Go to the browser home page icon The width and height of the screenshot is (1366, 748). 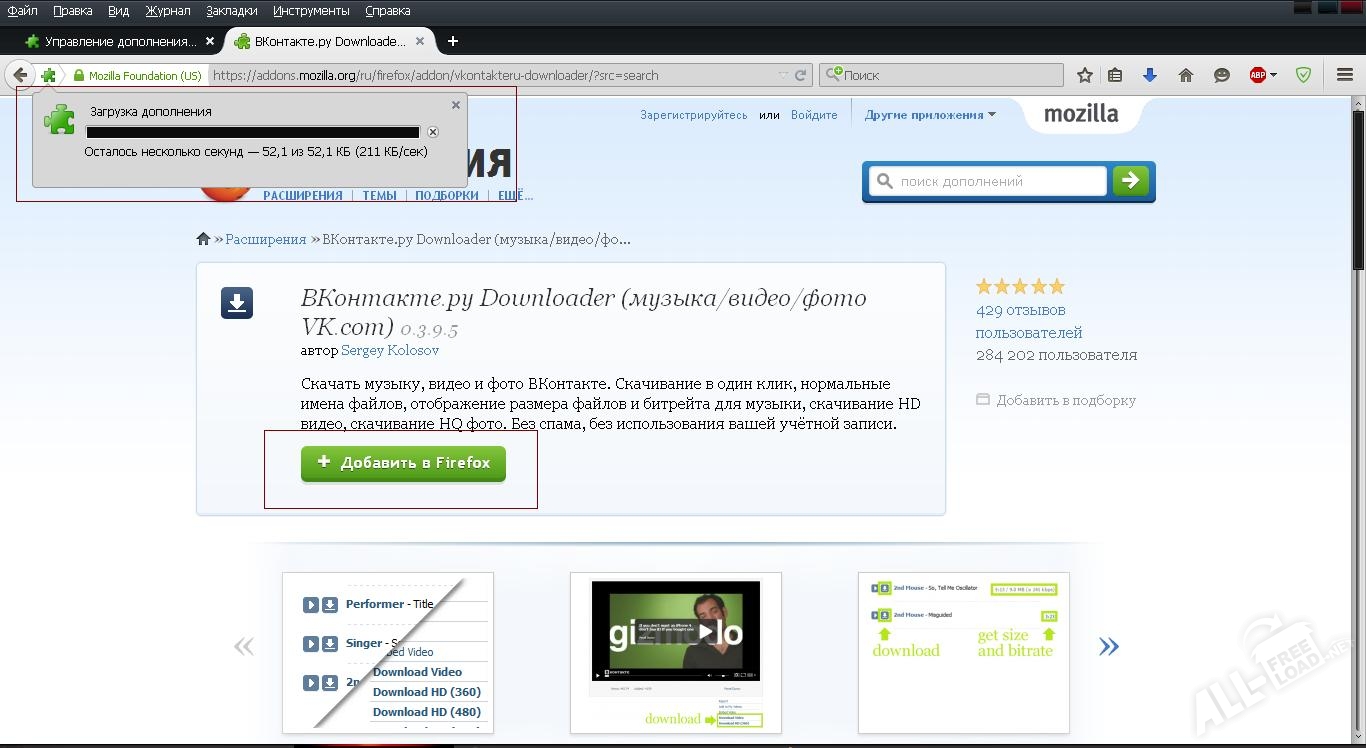(x=1186, y=75)
